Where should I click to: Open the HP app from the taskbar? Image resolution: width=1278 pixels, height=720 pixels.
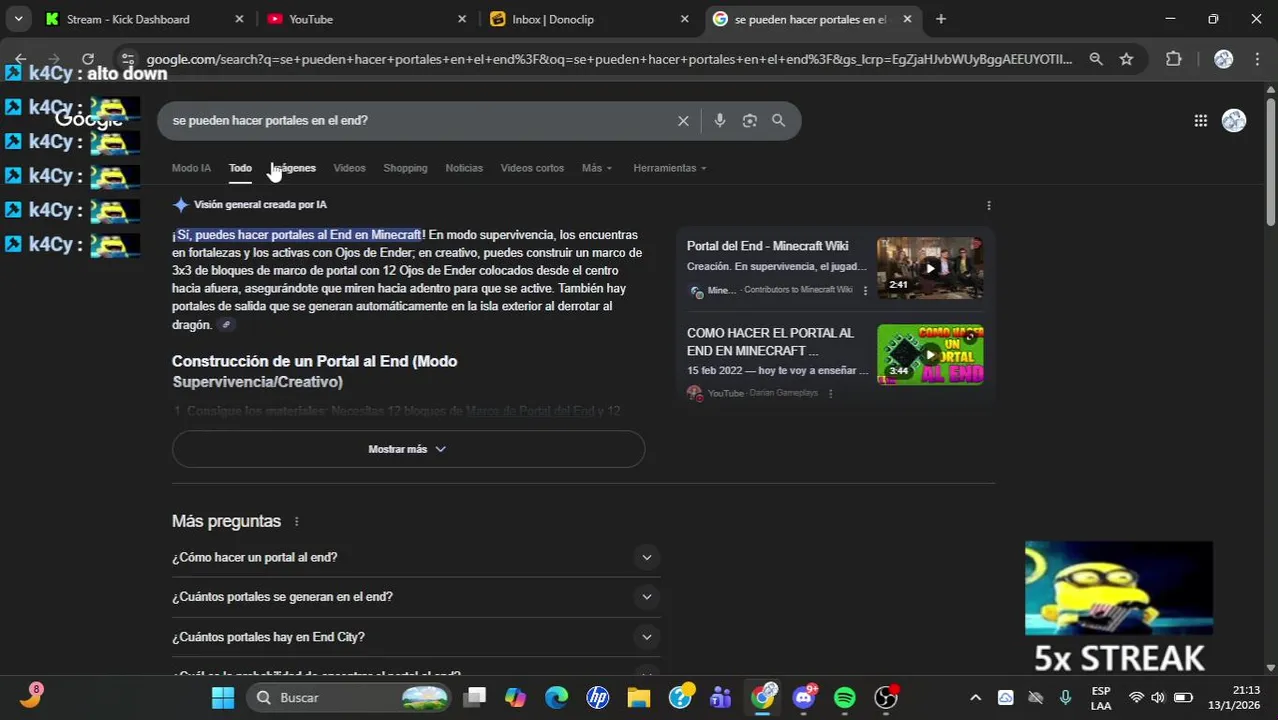pyautogui.click(x=598, y=697)
